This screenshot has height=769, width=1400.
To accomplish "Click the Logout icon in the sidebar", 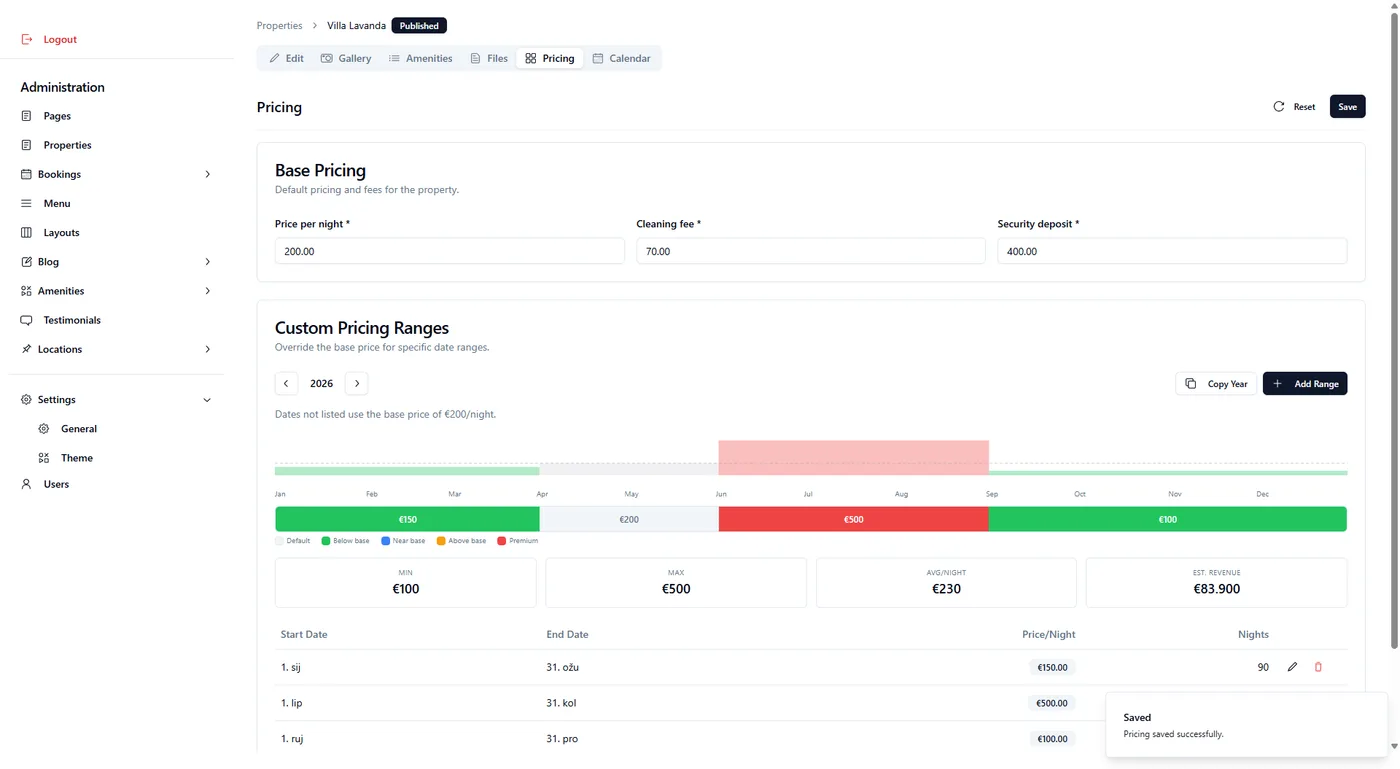I will pyautogui.click(x=27, y=39).
